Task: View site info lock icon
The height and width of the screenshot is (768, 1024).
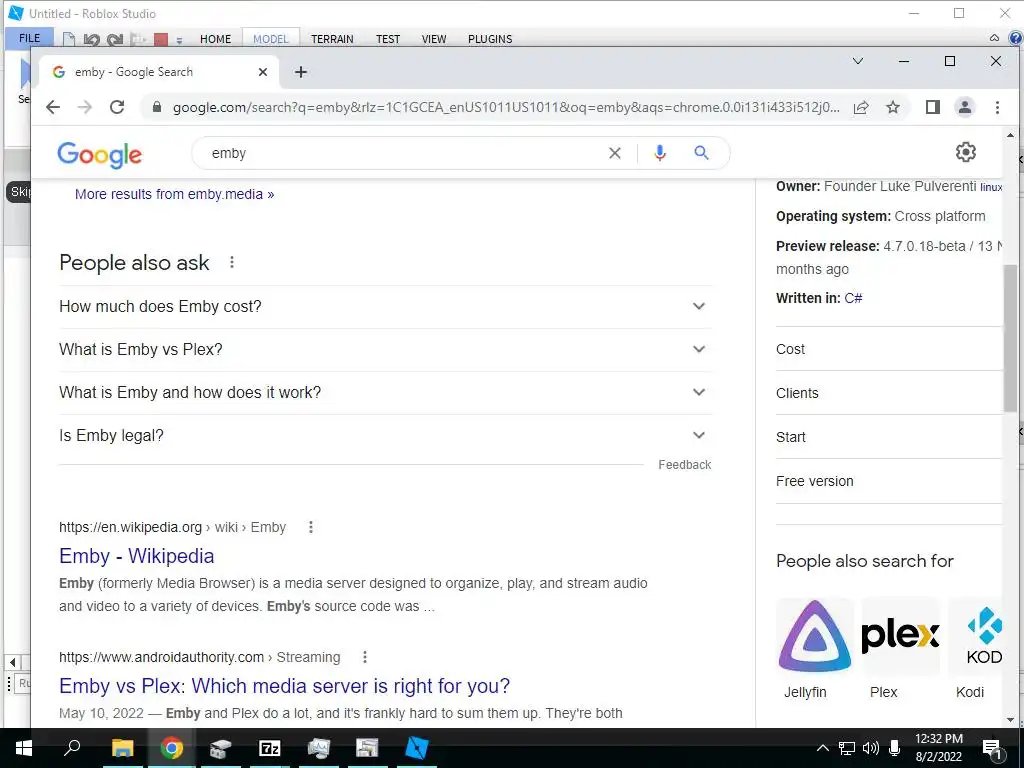Action: click(x=157, y=107)
